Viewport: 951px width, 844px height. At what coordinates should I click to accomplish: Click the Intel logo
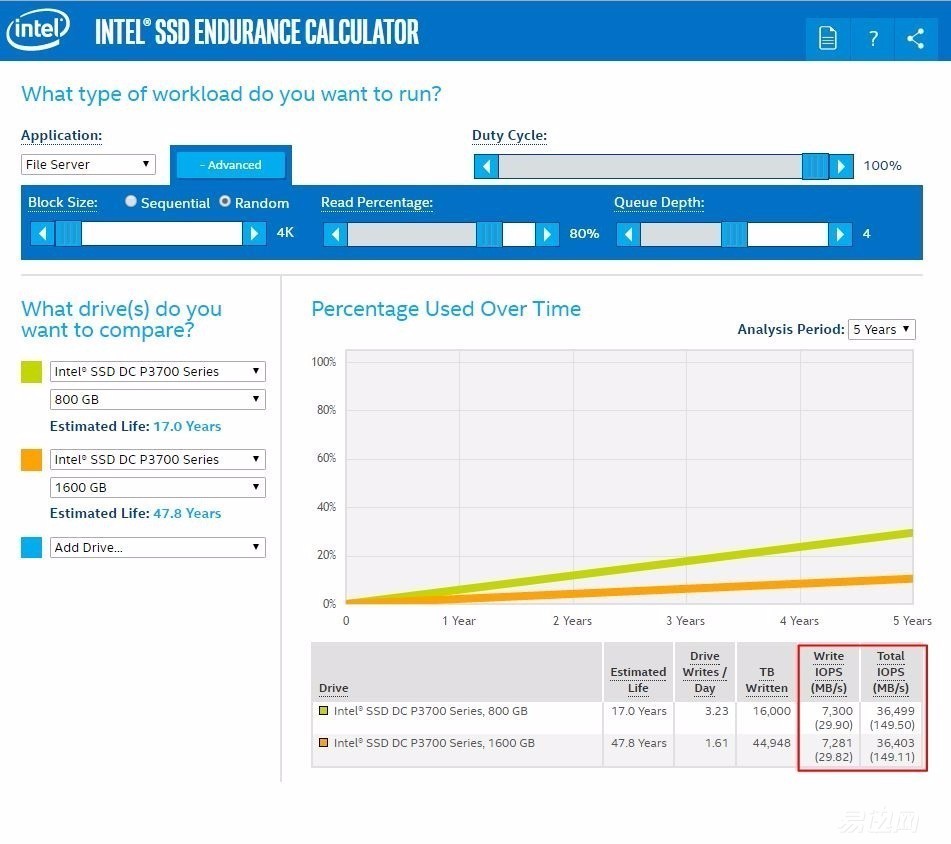click(x=38, y=29)
